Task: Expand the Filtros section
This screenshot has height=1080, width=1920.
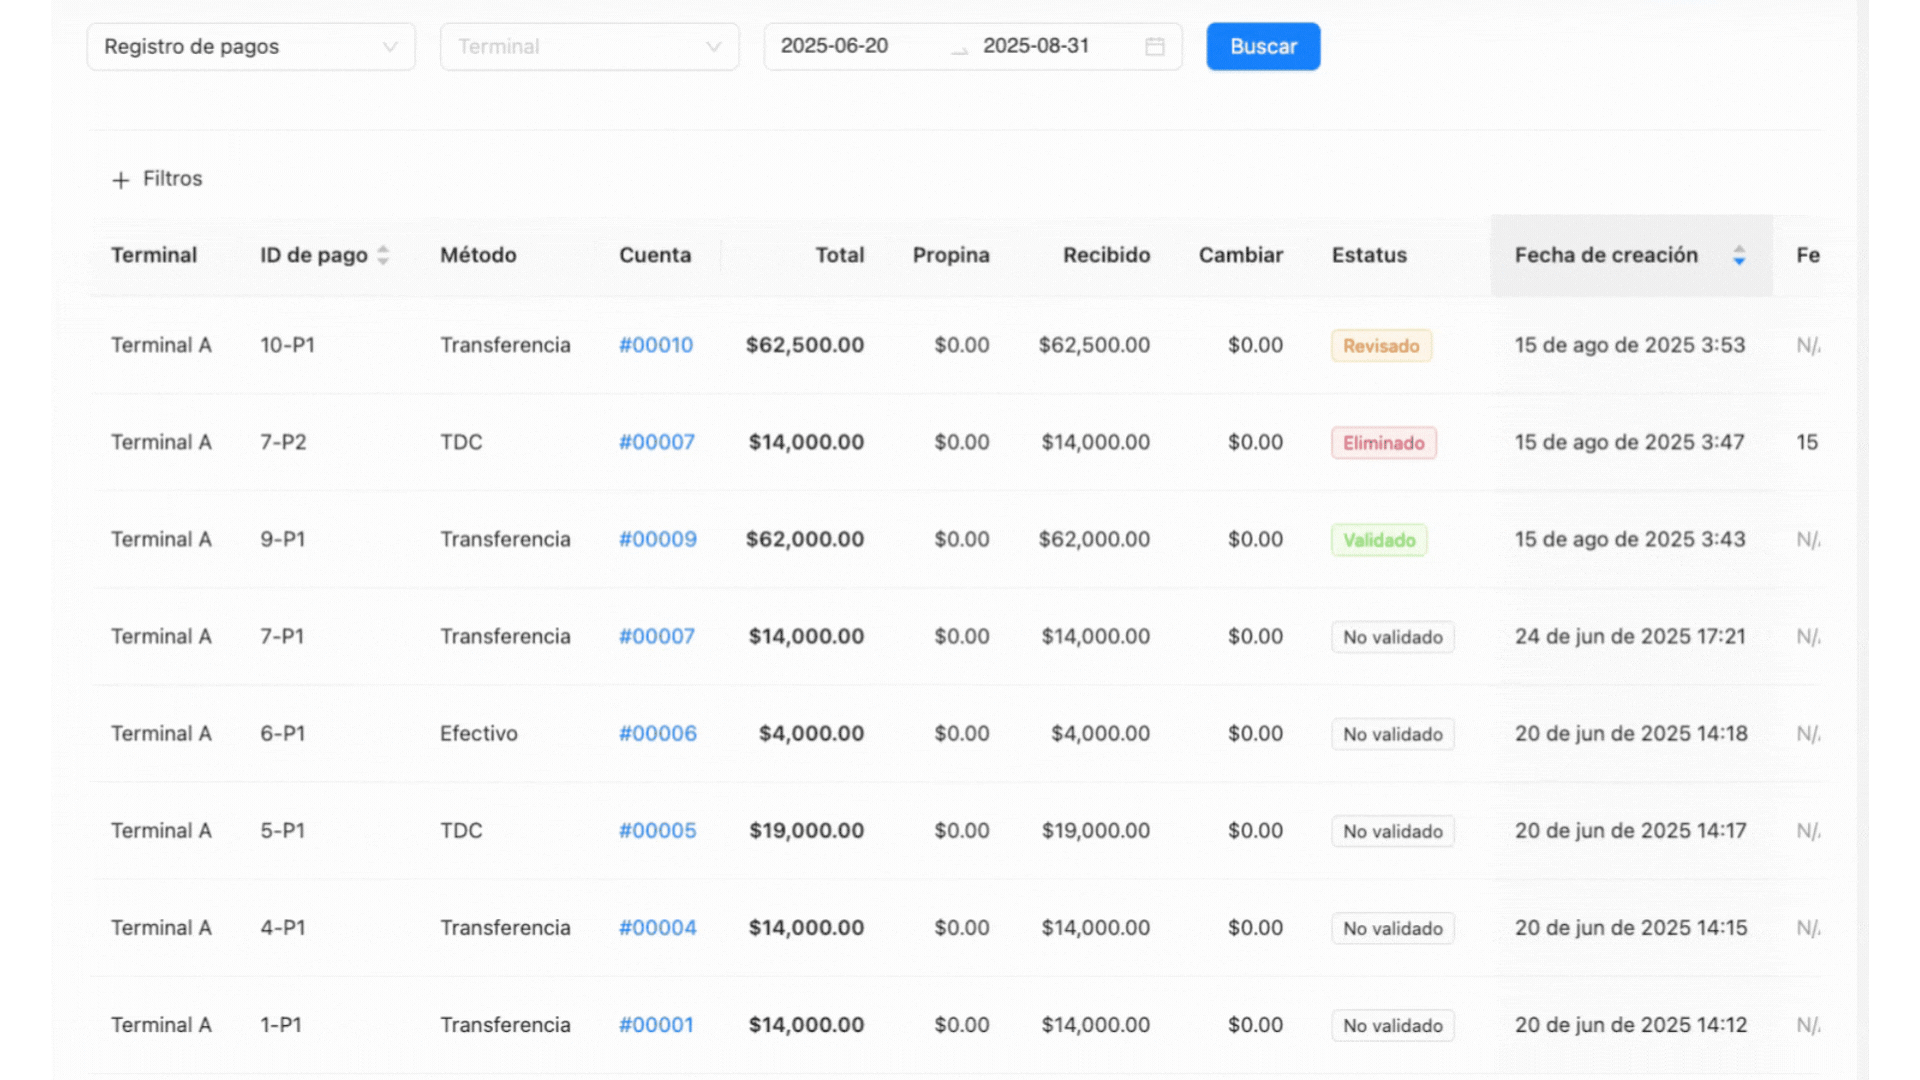Action: pyautogui.click(x=172, y=179)
